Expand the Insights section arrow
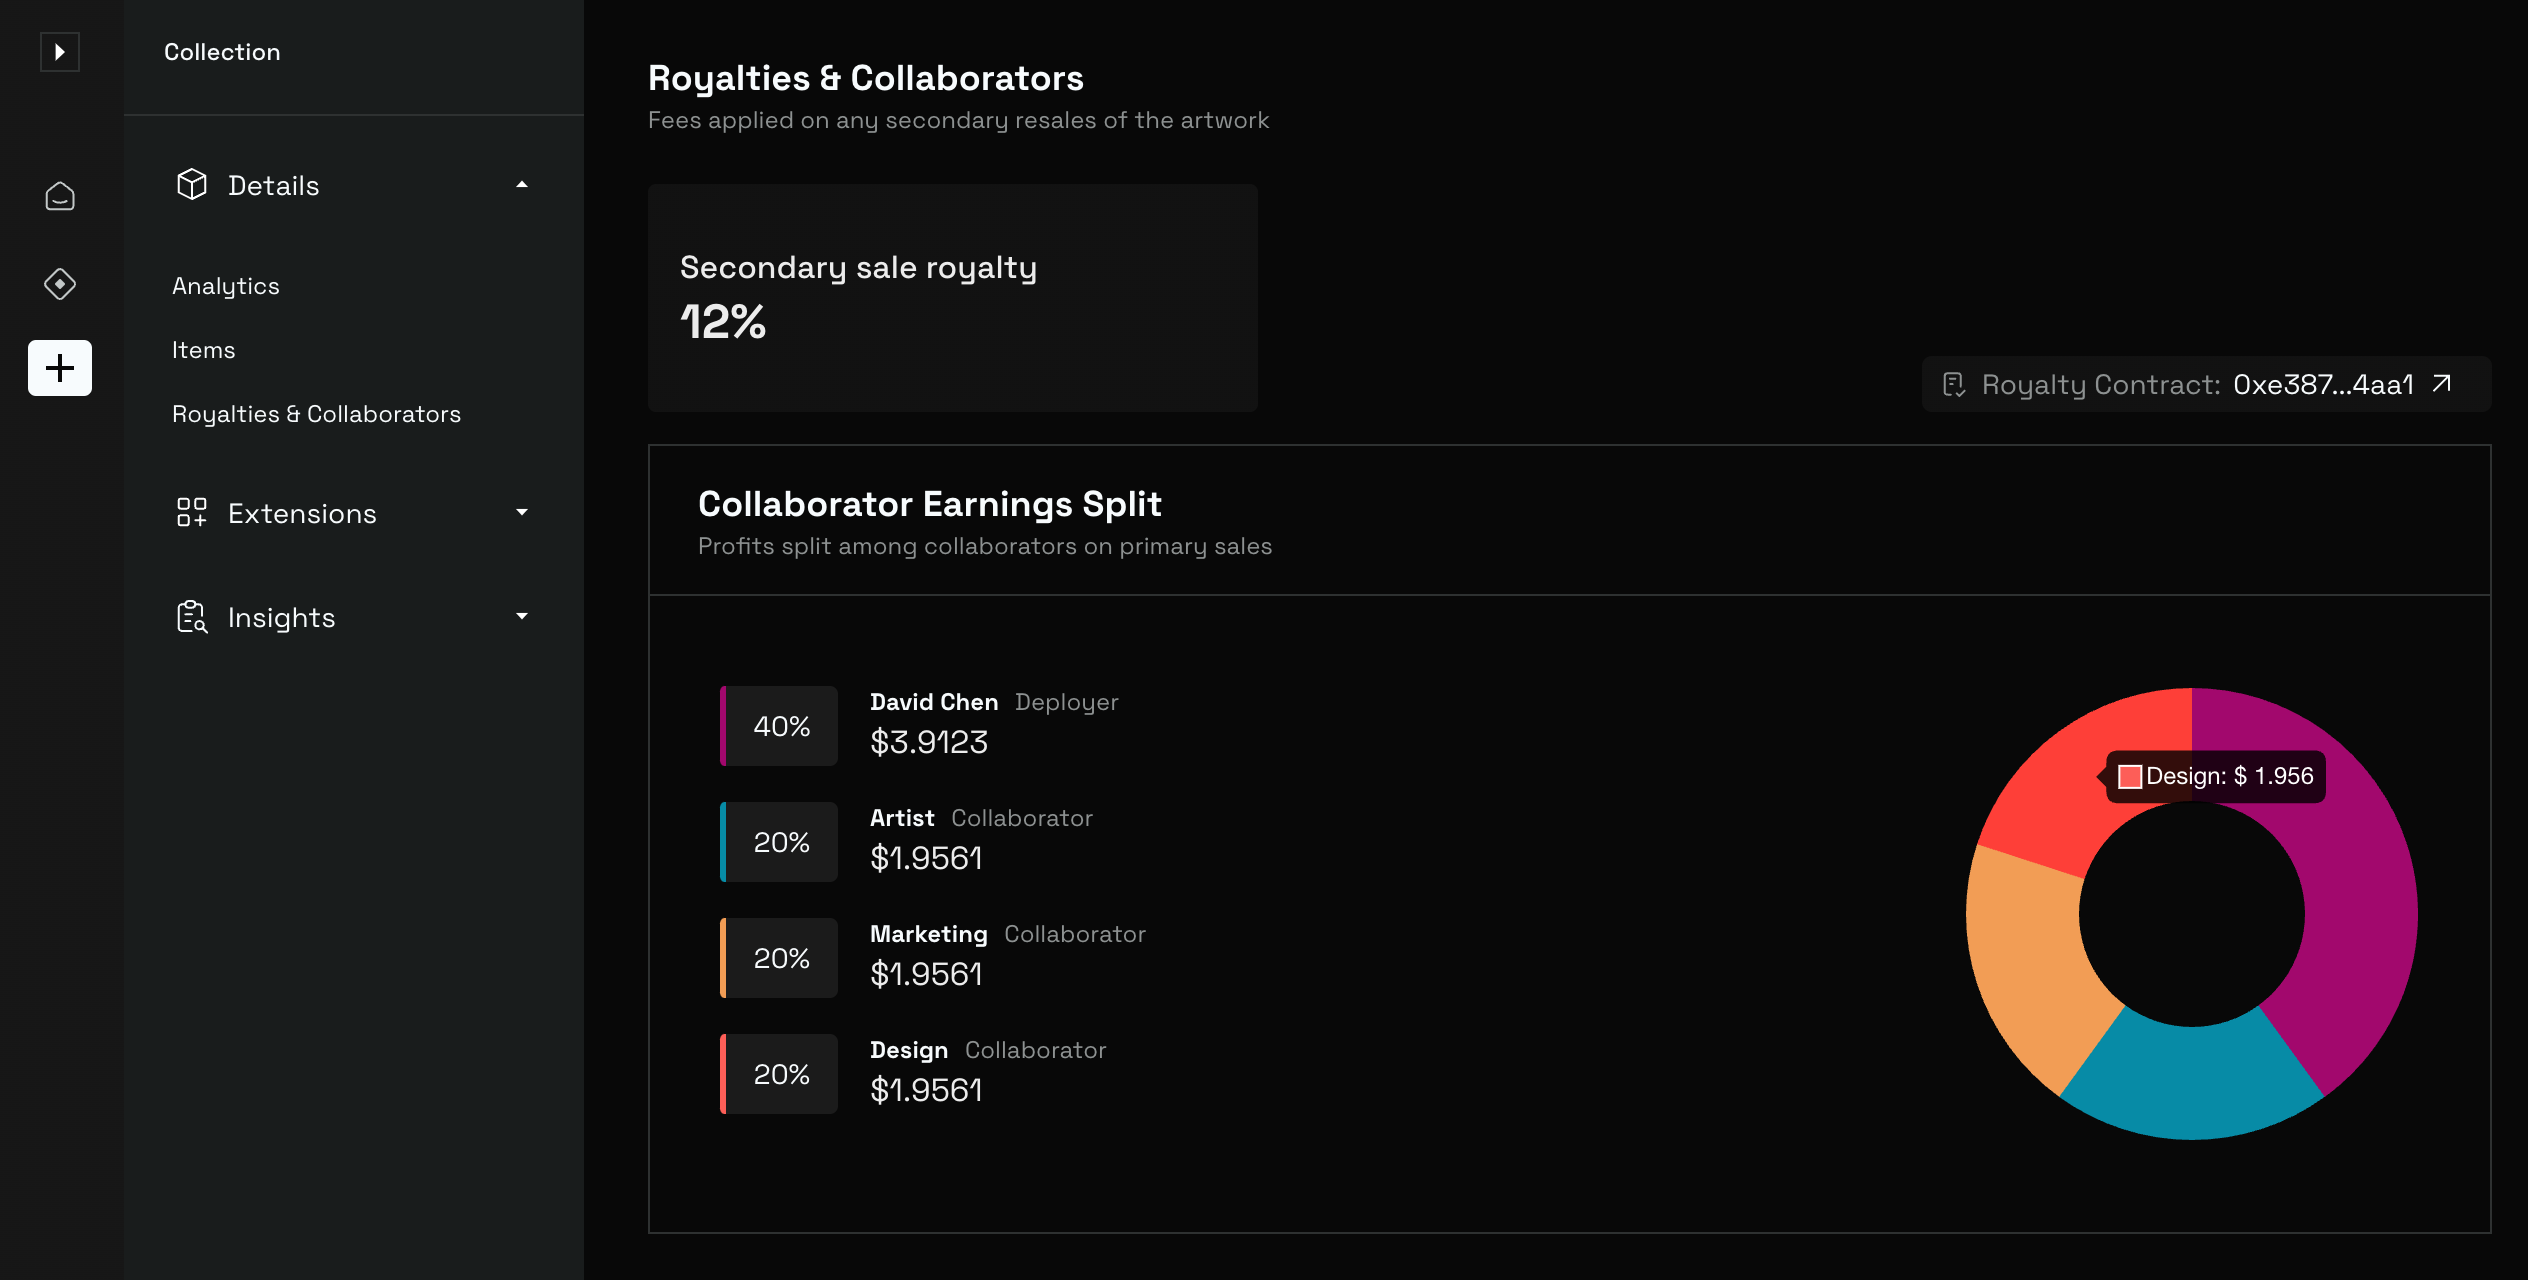2528x1280 pixels. pyautogui.click(x=521, y=617)
